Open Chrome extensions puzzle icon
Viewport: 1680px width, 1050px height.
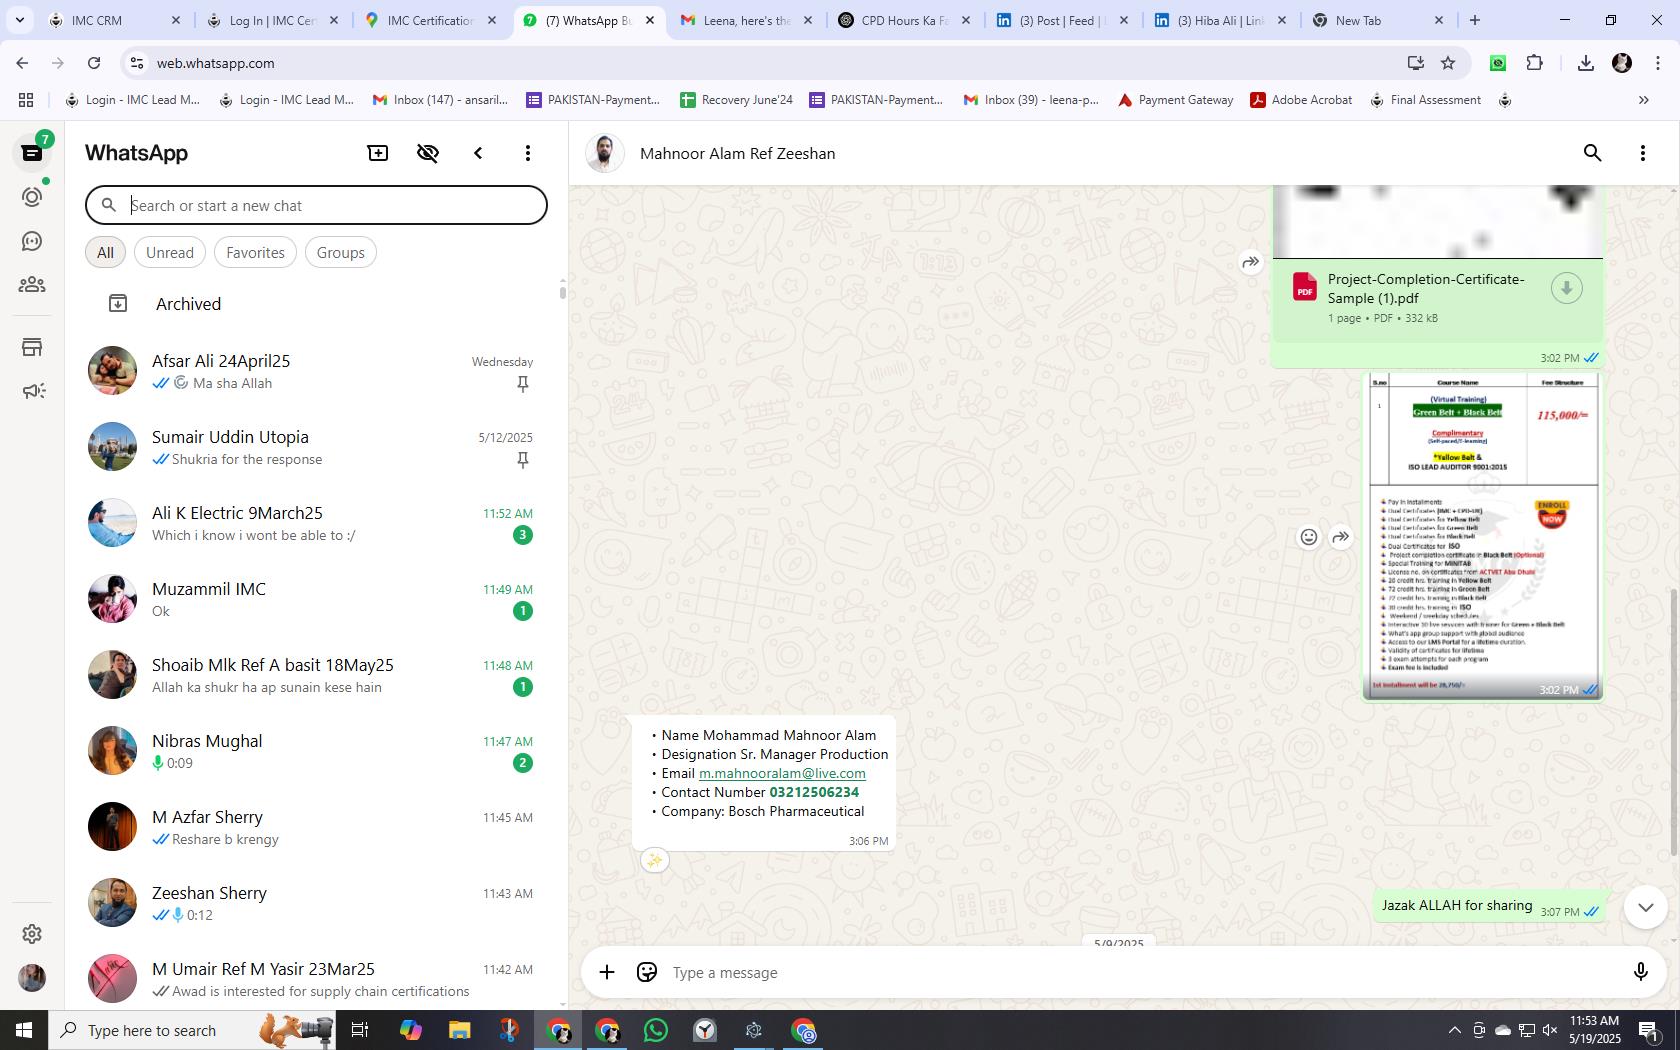(1535, 63)
